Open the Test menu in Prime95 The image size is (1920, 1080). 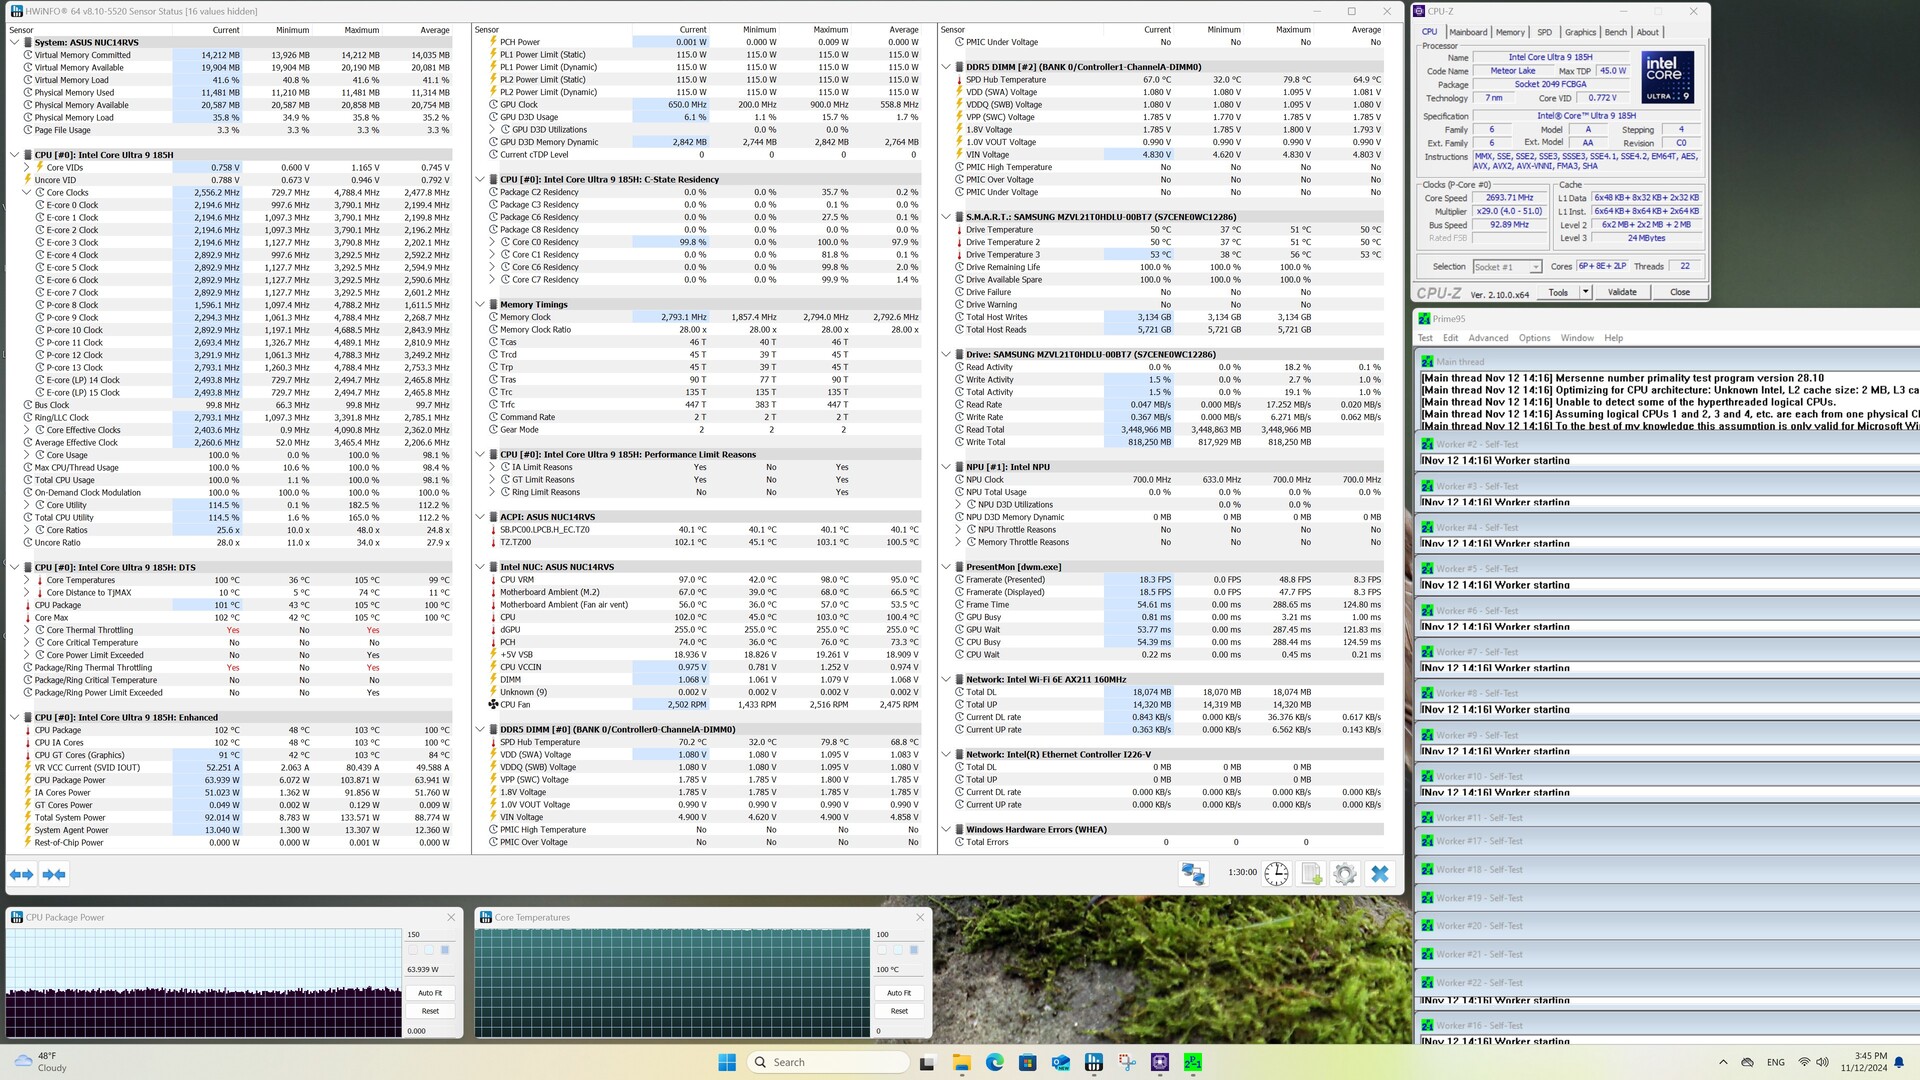pyautogui.click(x=1425, y=338)
